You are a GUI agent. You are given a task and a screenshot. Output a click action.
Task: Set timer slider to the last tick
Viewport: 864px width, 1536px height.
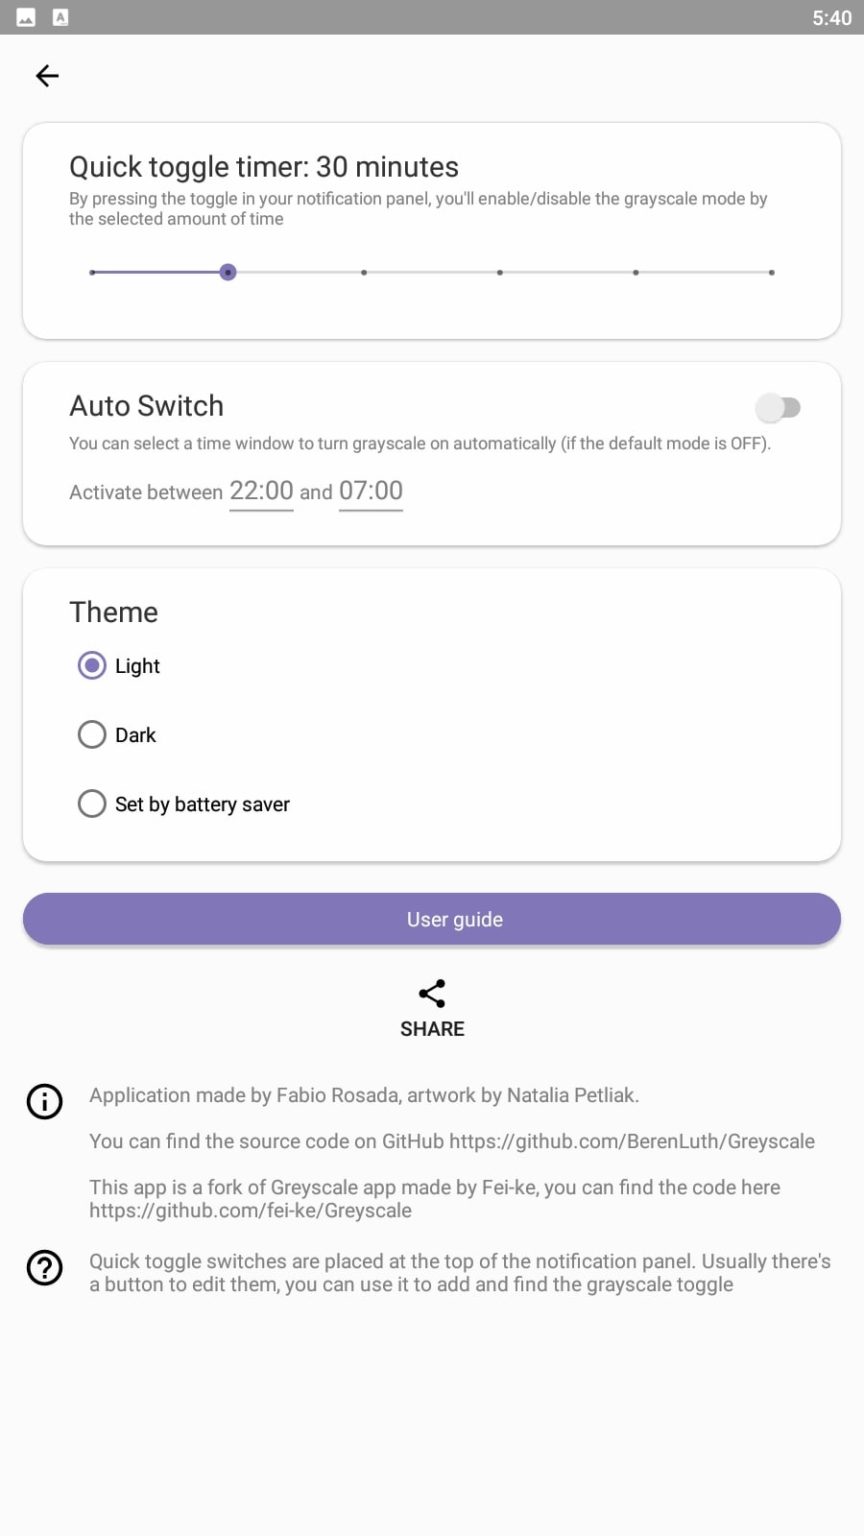pyautogui.click(x=771, y=272)
